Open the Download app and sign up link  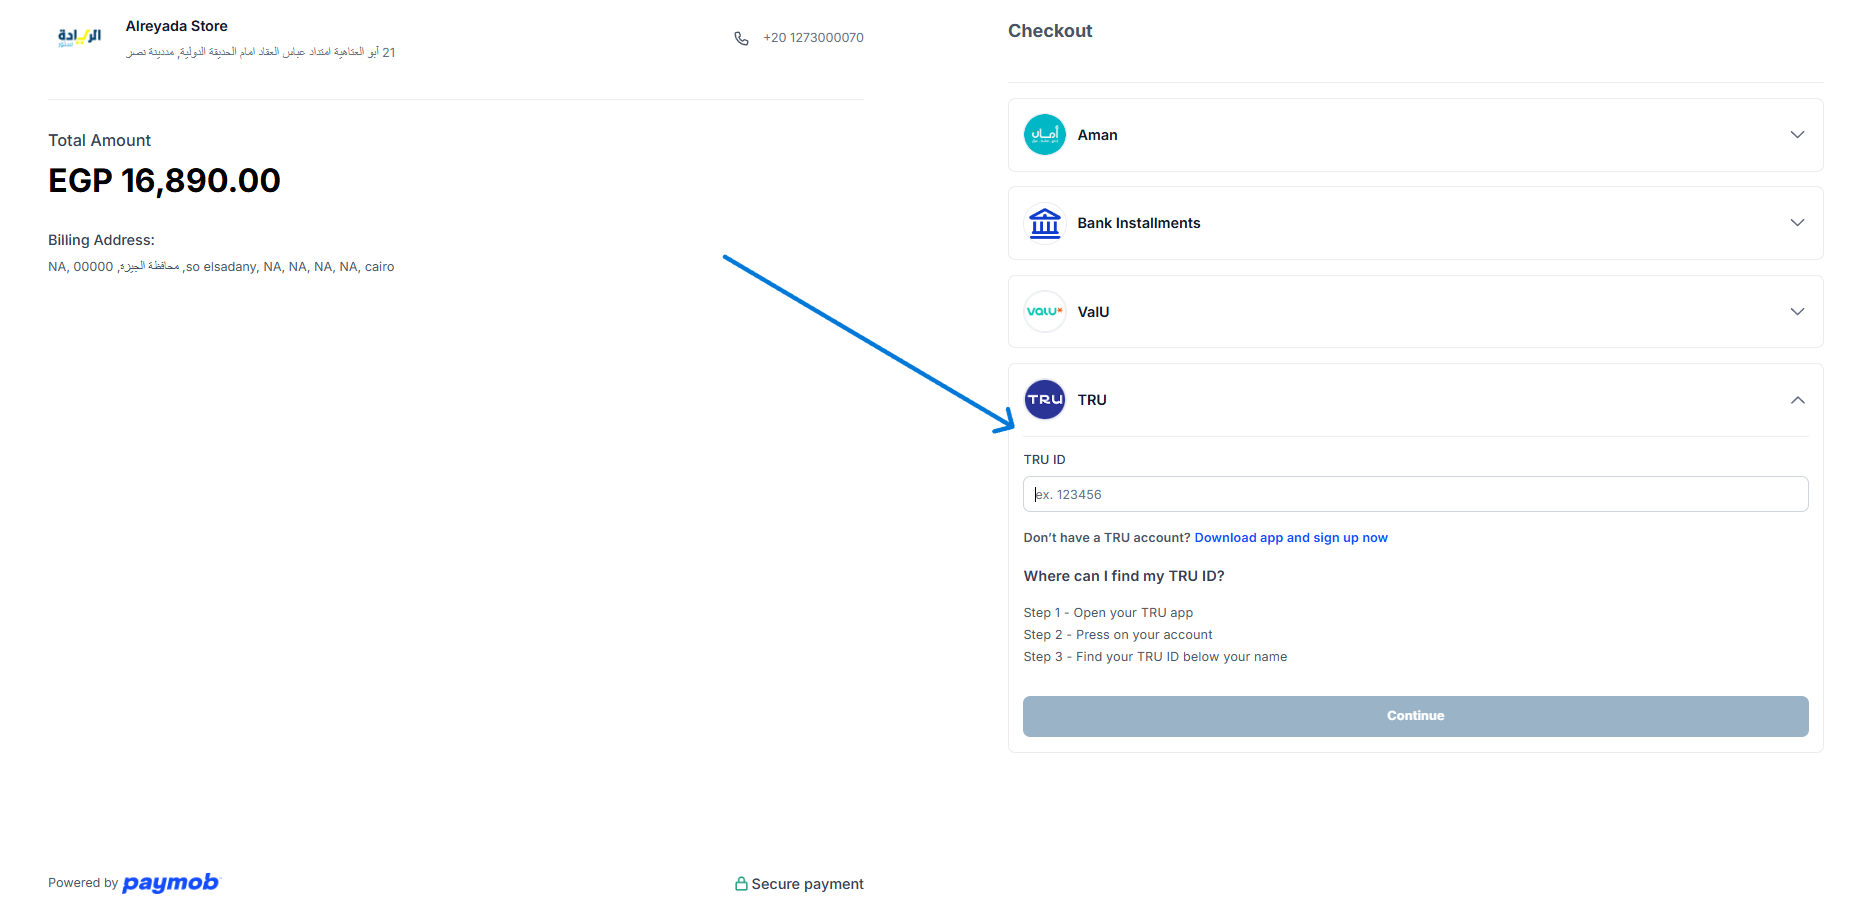tap(1290, 538)
